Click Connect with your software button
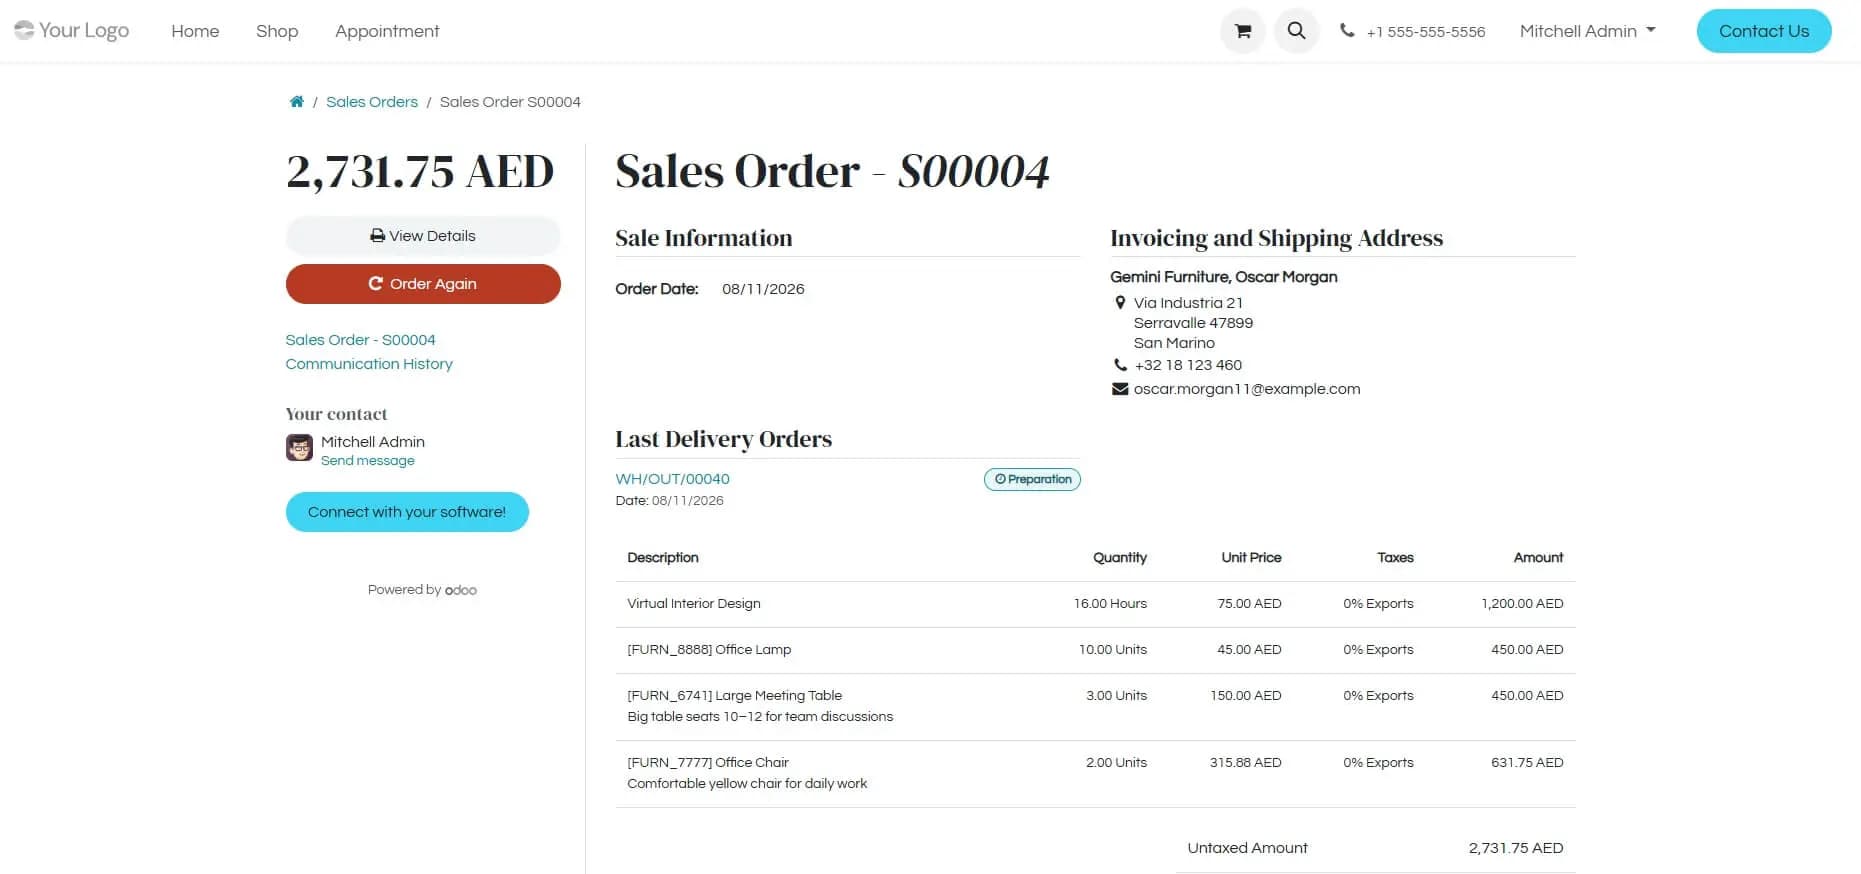This screenshot has width=1861, height=874. click(407, 512)
